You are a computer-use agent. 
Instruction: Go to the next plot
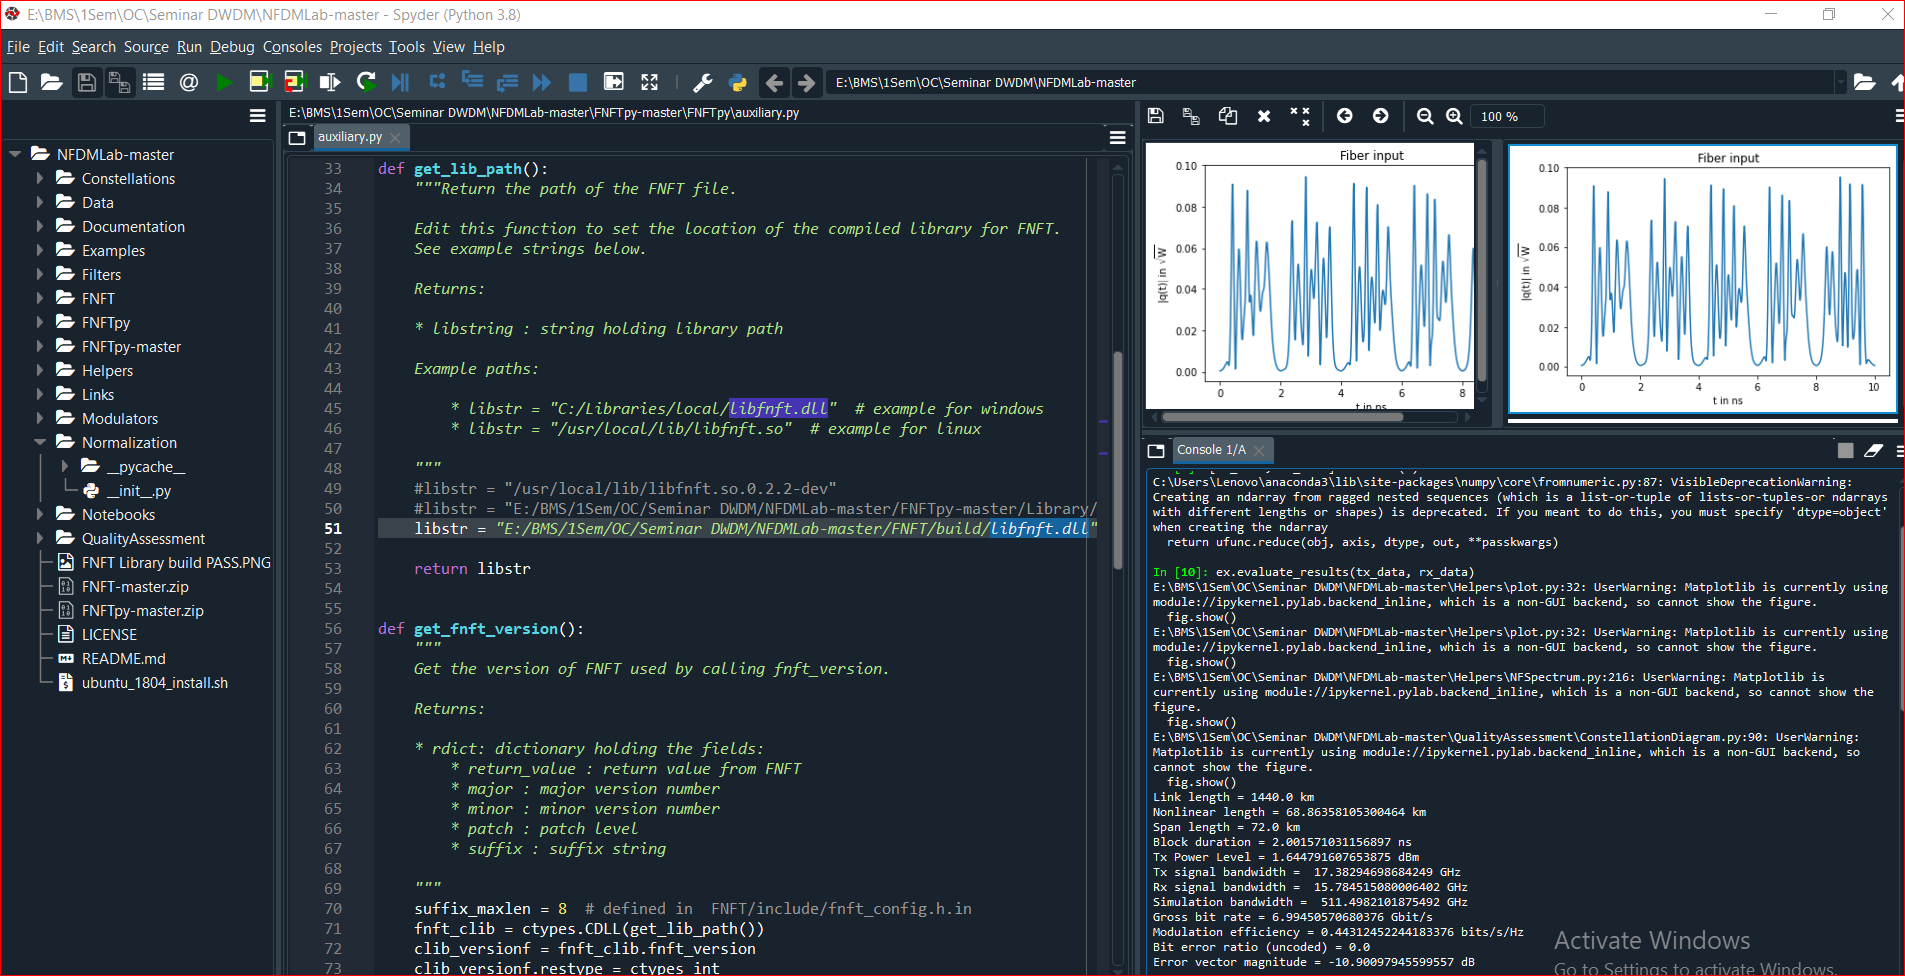(x=1381, y=116)
